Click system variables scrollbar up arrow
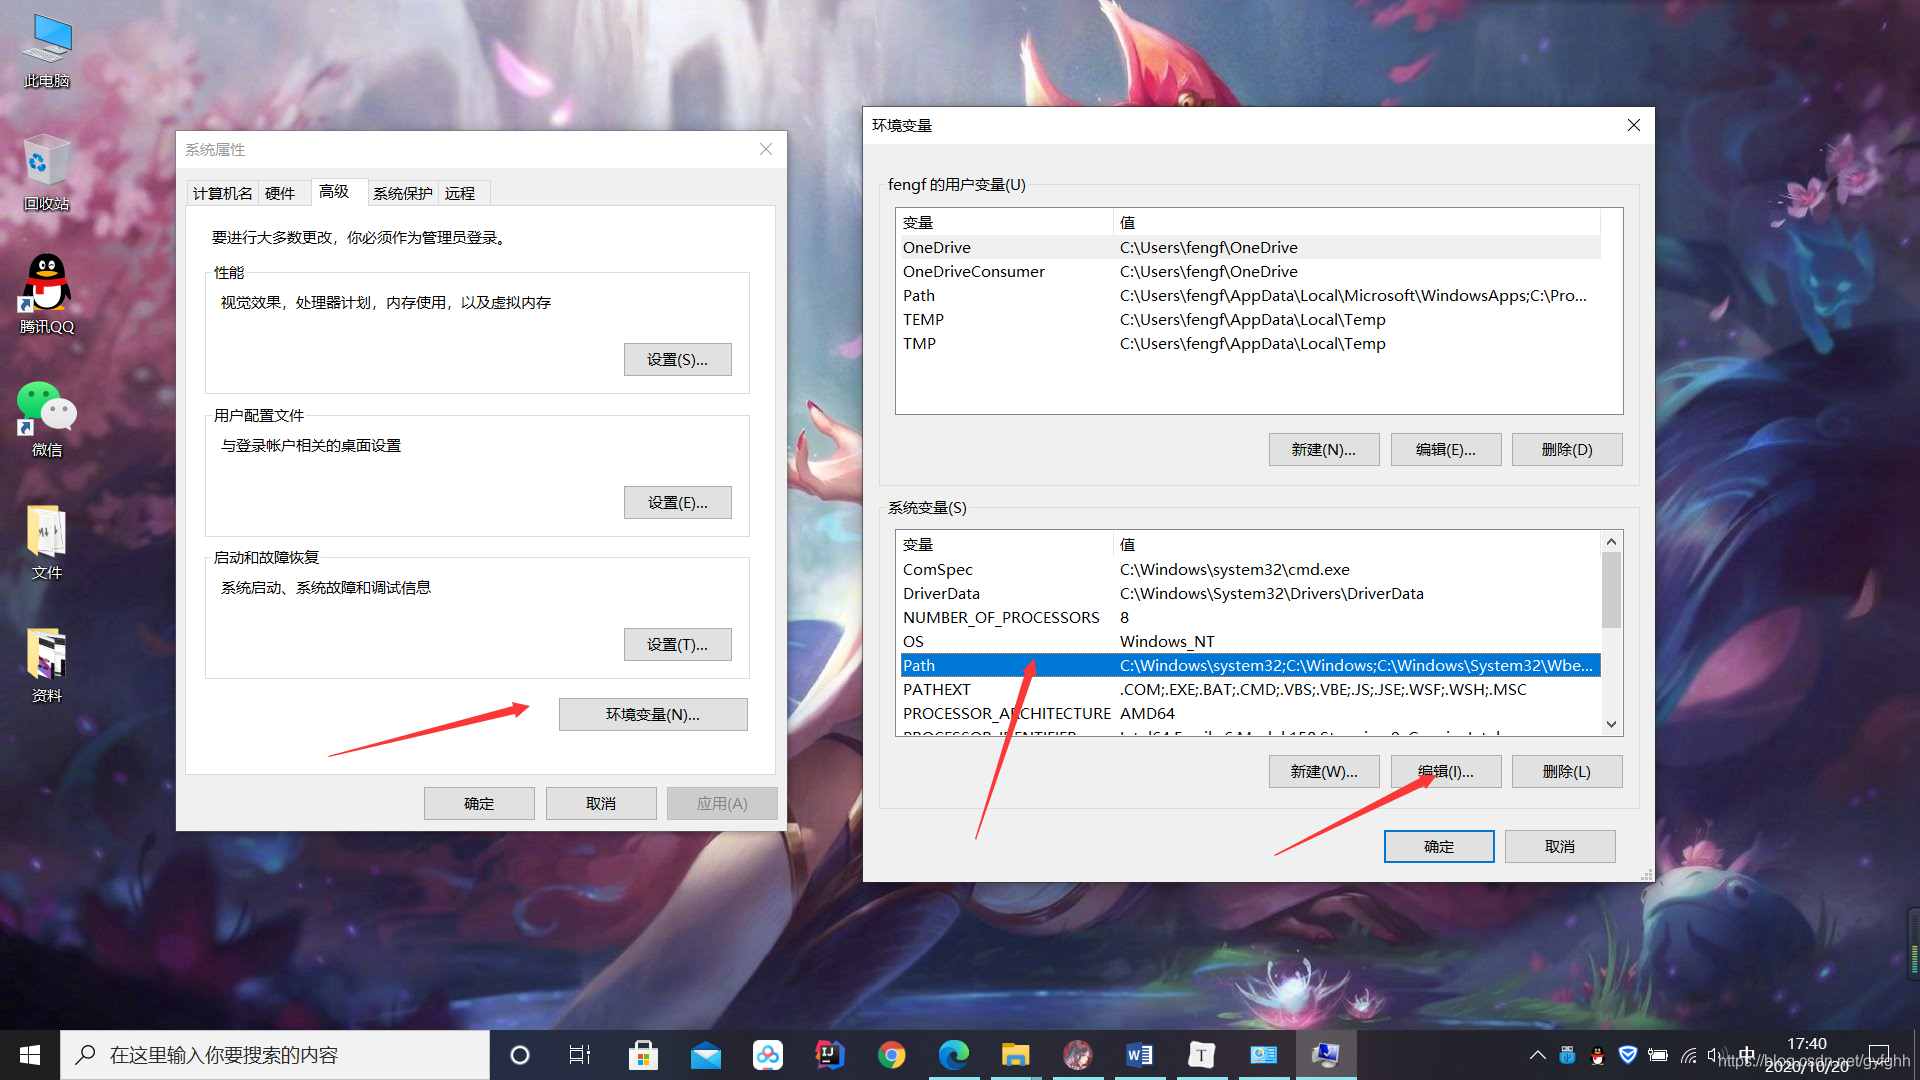This screenshot has height=1080, width=1920. [1611, 542]
